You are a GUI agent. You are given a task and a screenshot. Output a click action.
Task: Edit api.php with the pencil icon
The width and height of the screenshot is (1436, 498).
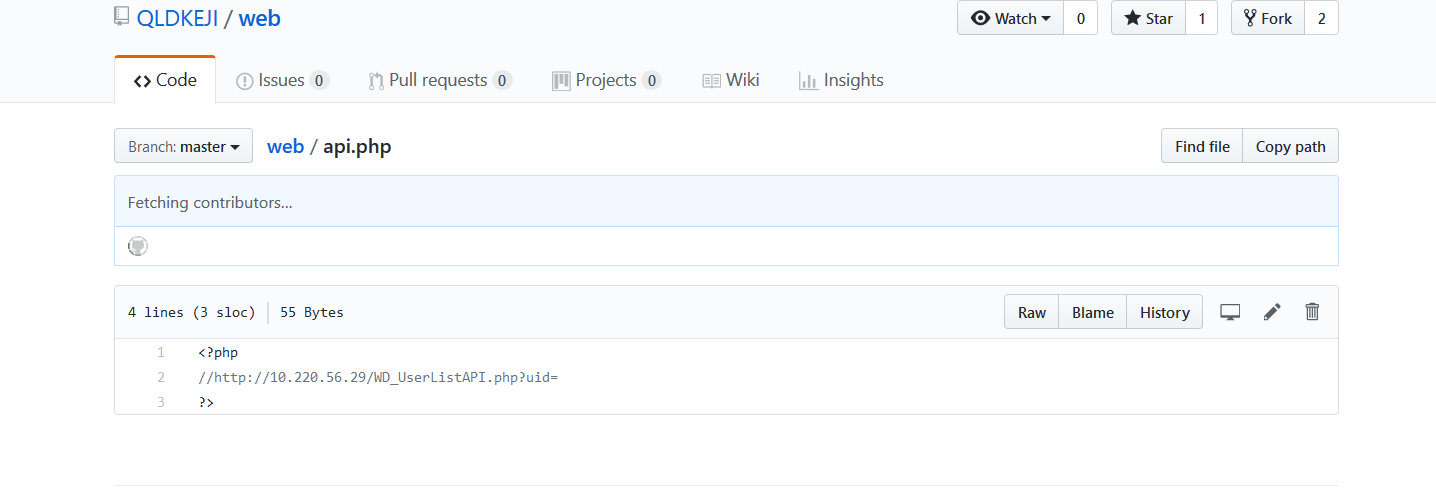[1272, 312]
